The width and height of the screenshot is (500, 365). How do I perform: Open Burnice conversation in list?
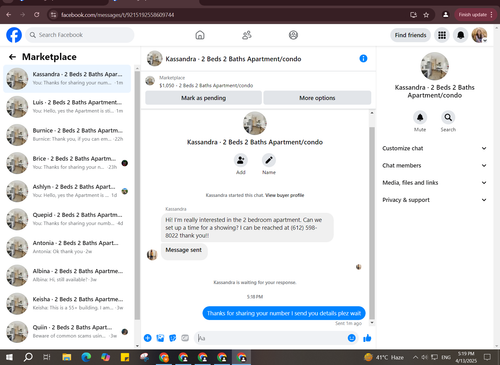coord(67,135)
